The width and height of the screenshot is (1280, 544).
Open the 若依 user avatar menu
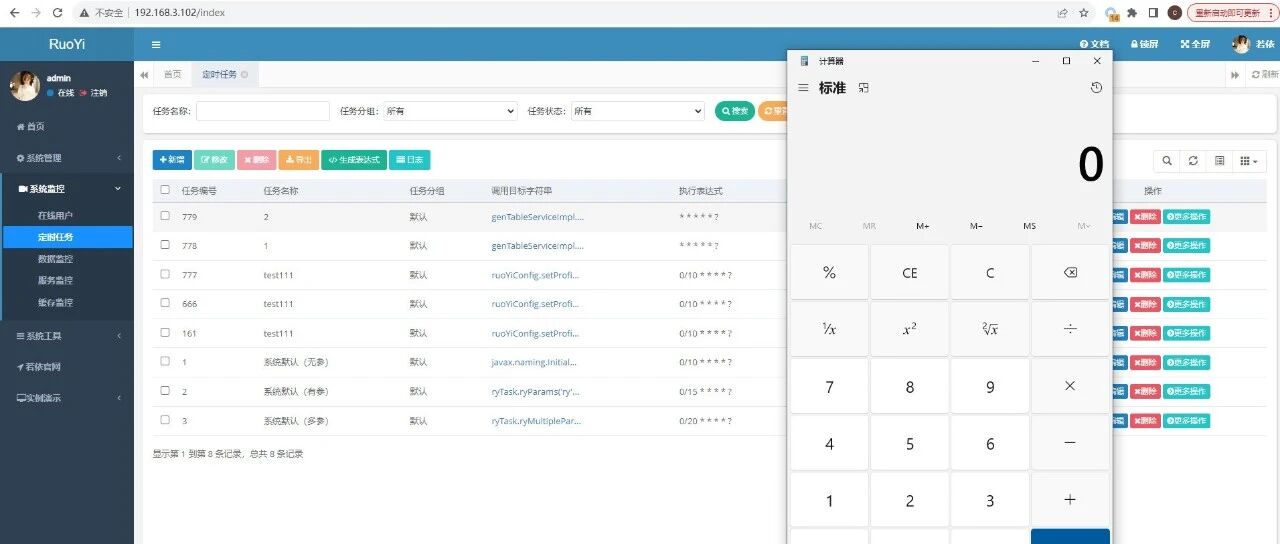point(1253,44)
